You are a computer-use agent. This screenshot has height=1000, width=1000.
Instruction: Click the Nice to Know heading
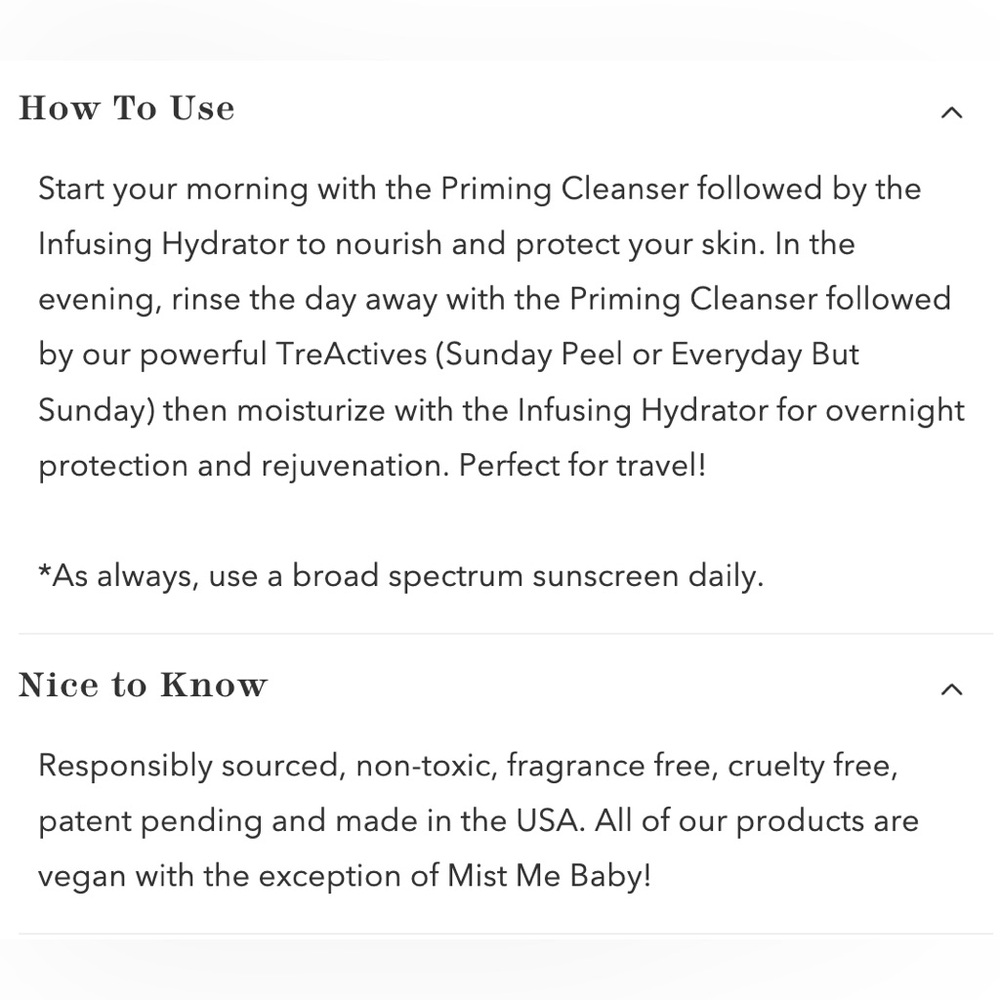pyautogui.click(x=143, y=684)
